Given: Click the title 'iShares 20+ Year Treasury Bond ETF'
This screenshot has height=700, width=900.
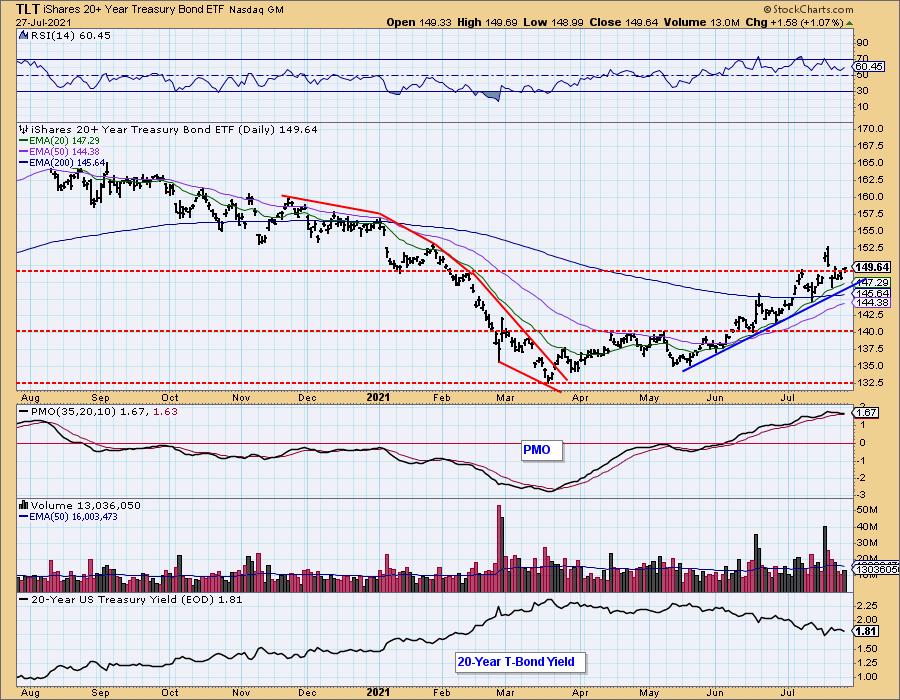Looking at the screenshot, I should tap(133, 10).
